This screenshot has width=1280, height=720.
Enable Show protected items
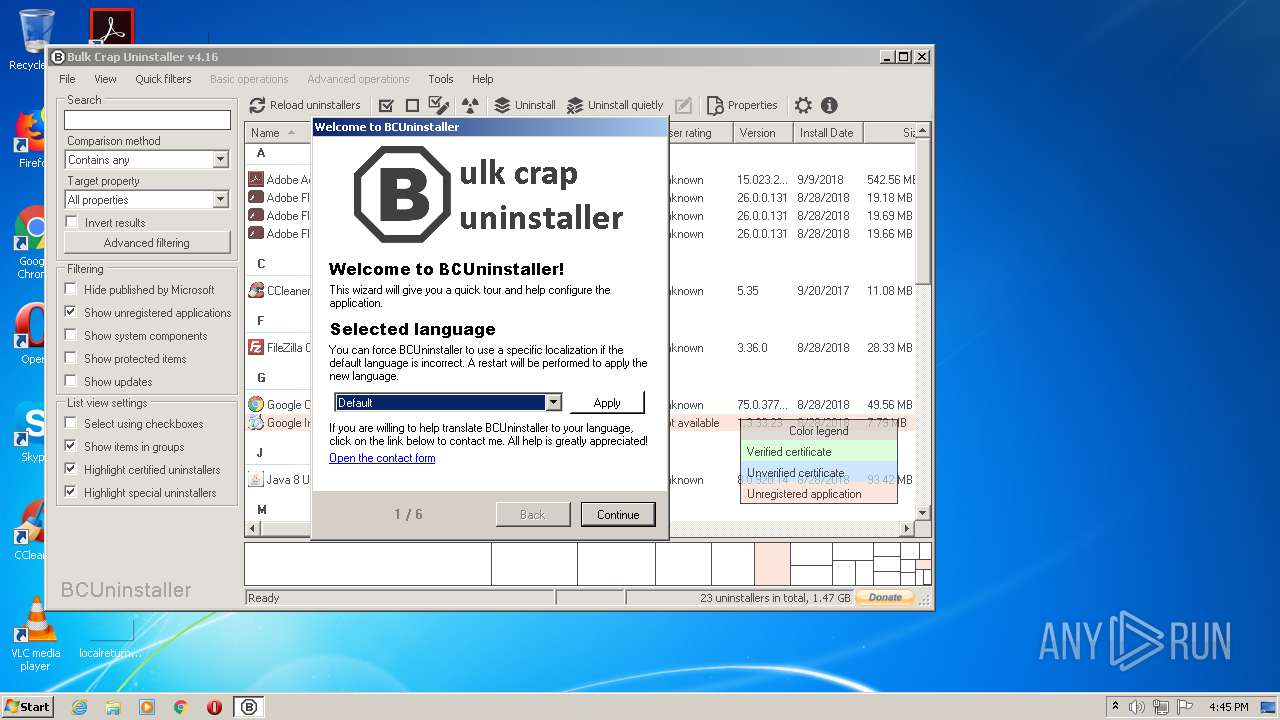[71, 358]
